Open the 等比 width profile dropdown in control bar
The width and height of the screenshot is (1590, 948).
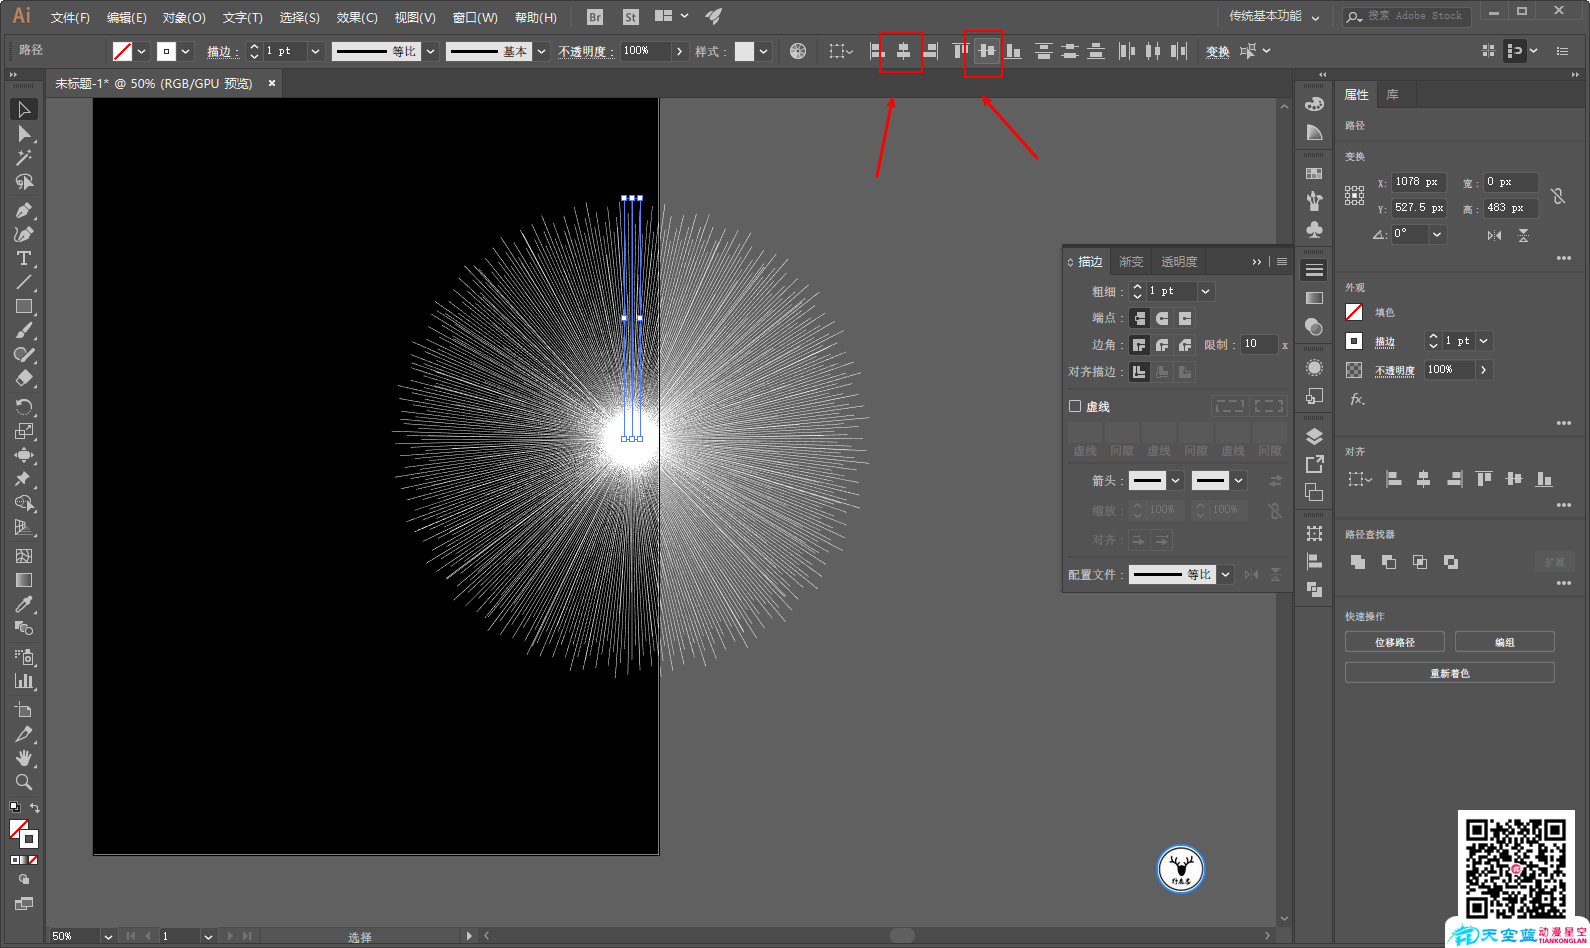(x=431, y=51)
